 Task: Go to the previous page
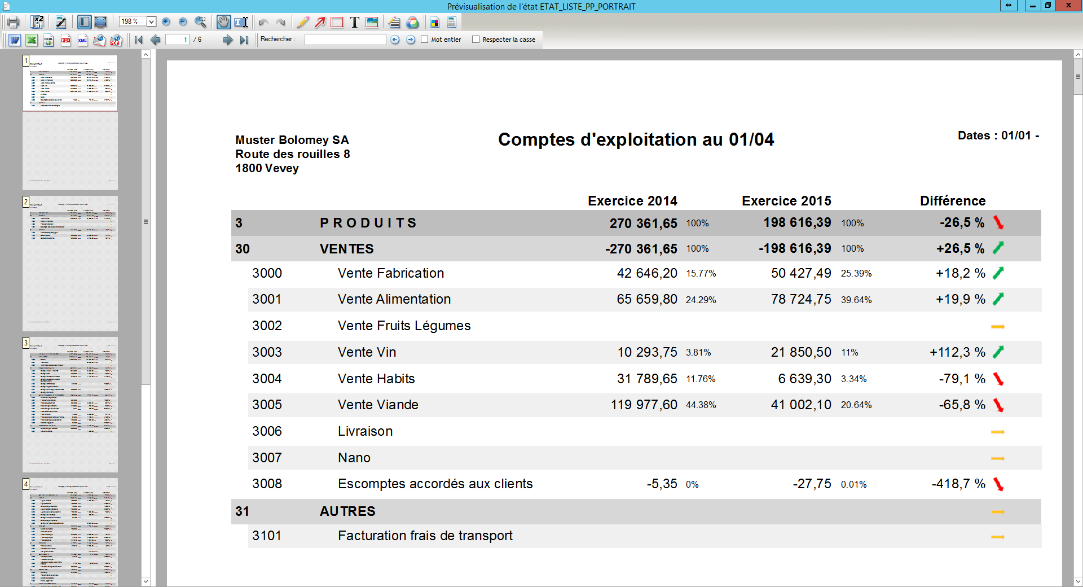tap(155, 40)
